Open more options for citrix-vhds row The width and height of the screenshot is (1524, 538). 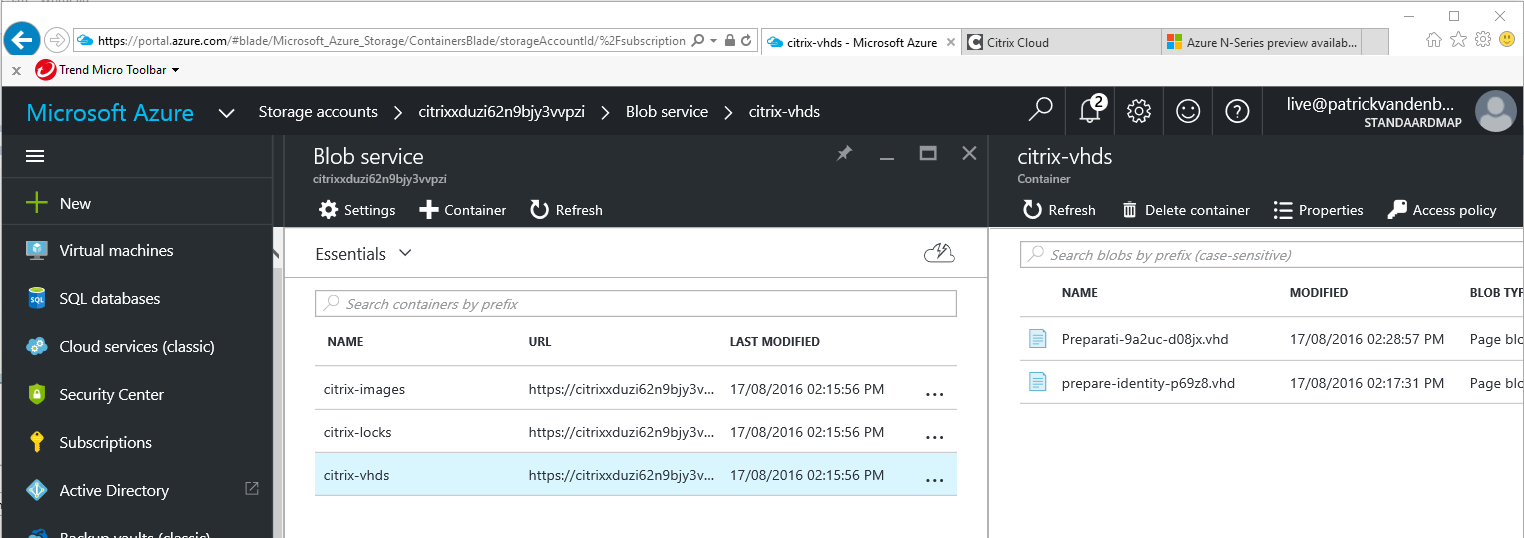(935, 479)
